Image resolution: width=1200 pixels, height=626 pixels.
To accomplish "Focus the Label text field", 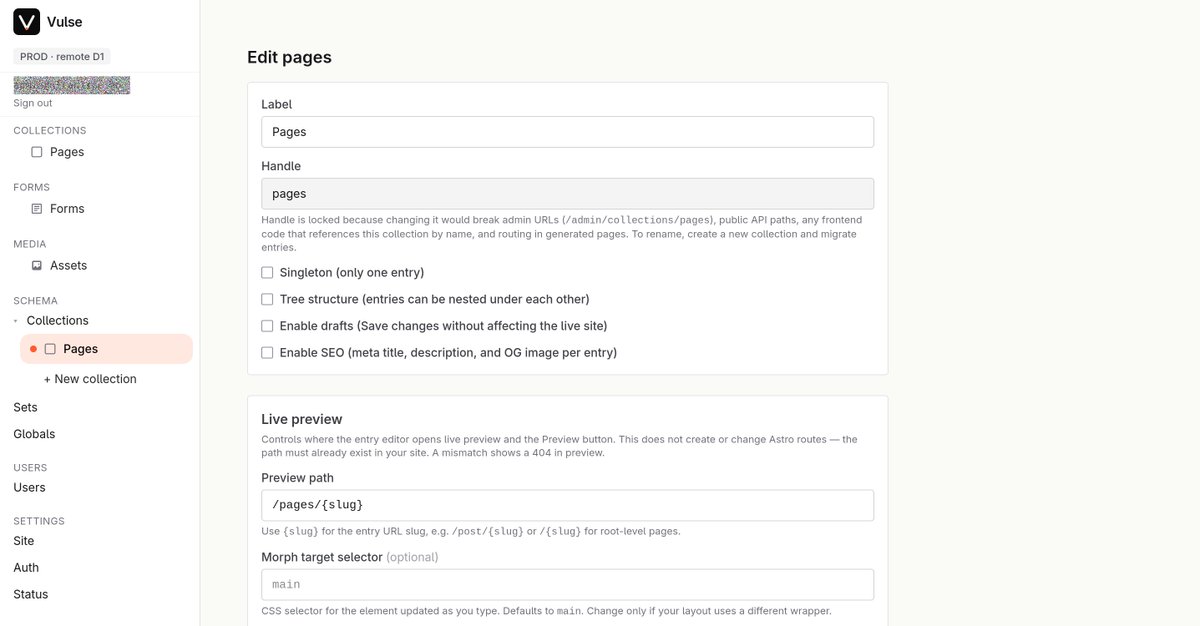I will click(x=567, y=132).
